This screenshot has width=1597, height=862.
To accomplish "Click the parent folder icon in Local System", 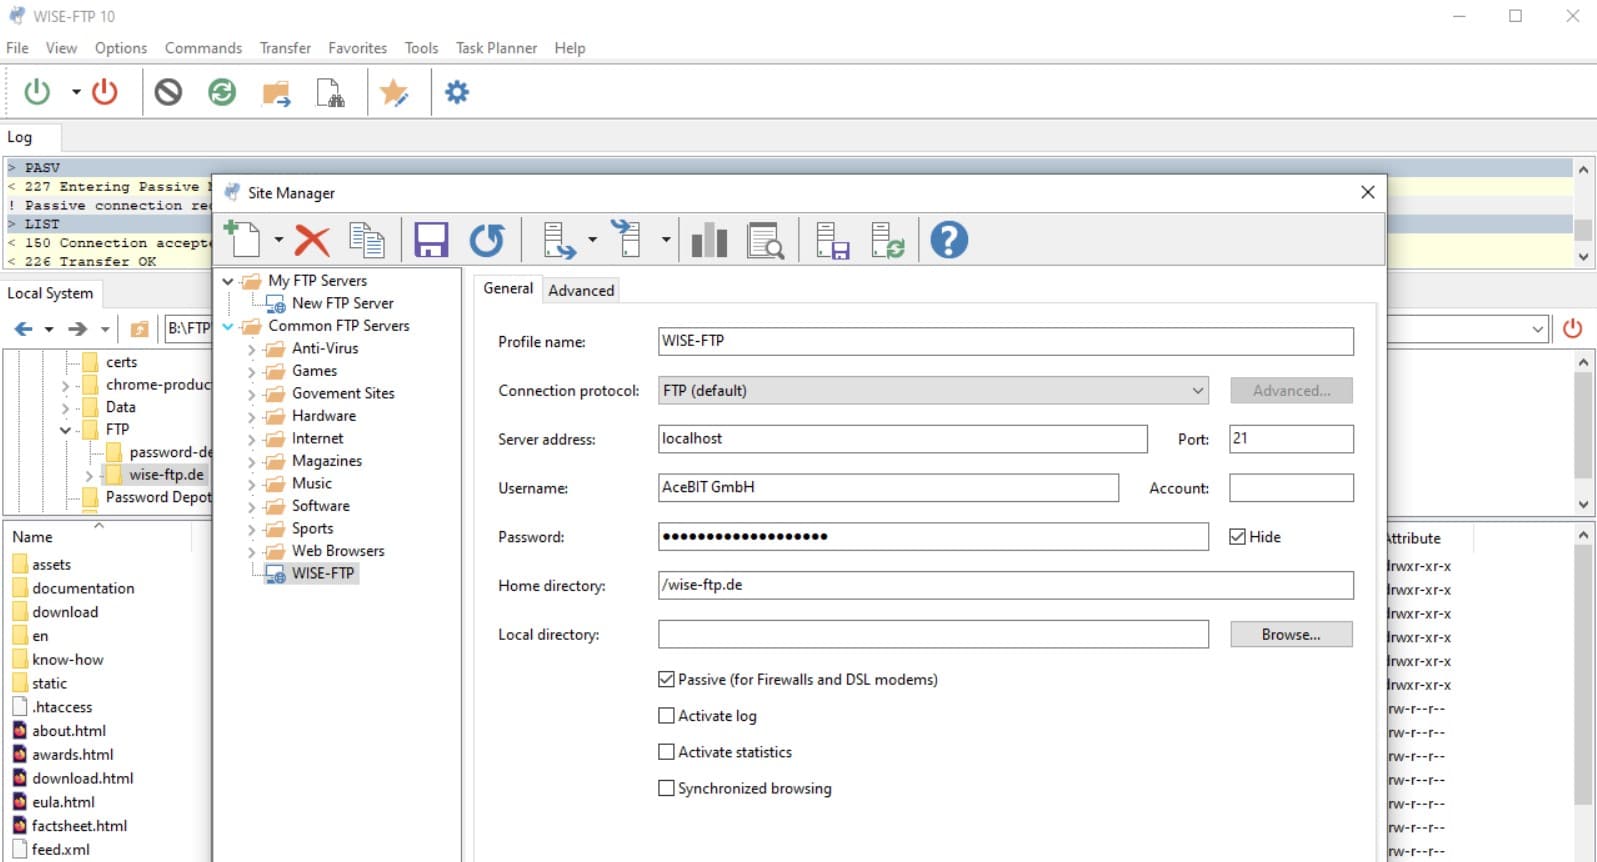I will pos(140,328).
